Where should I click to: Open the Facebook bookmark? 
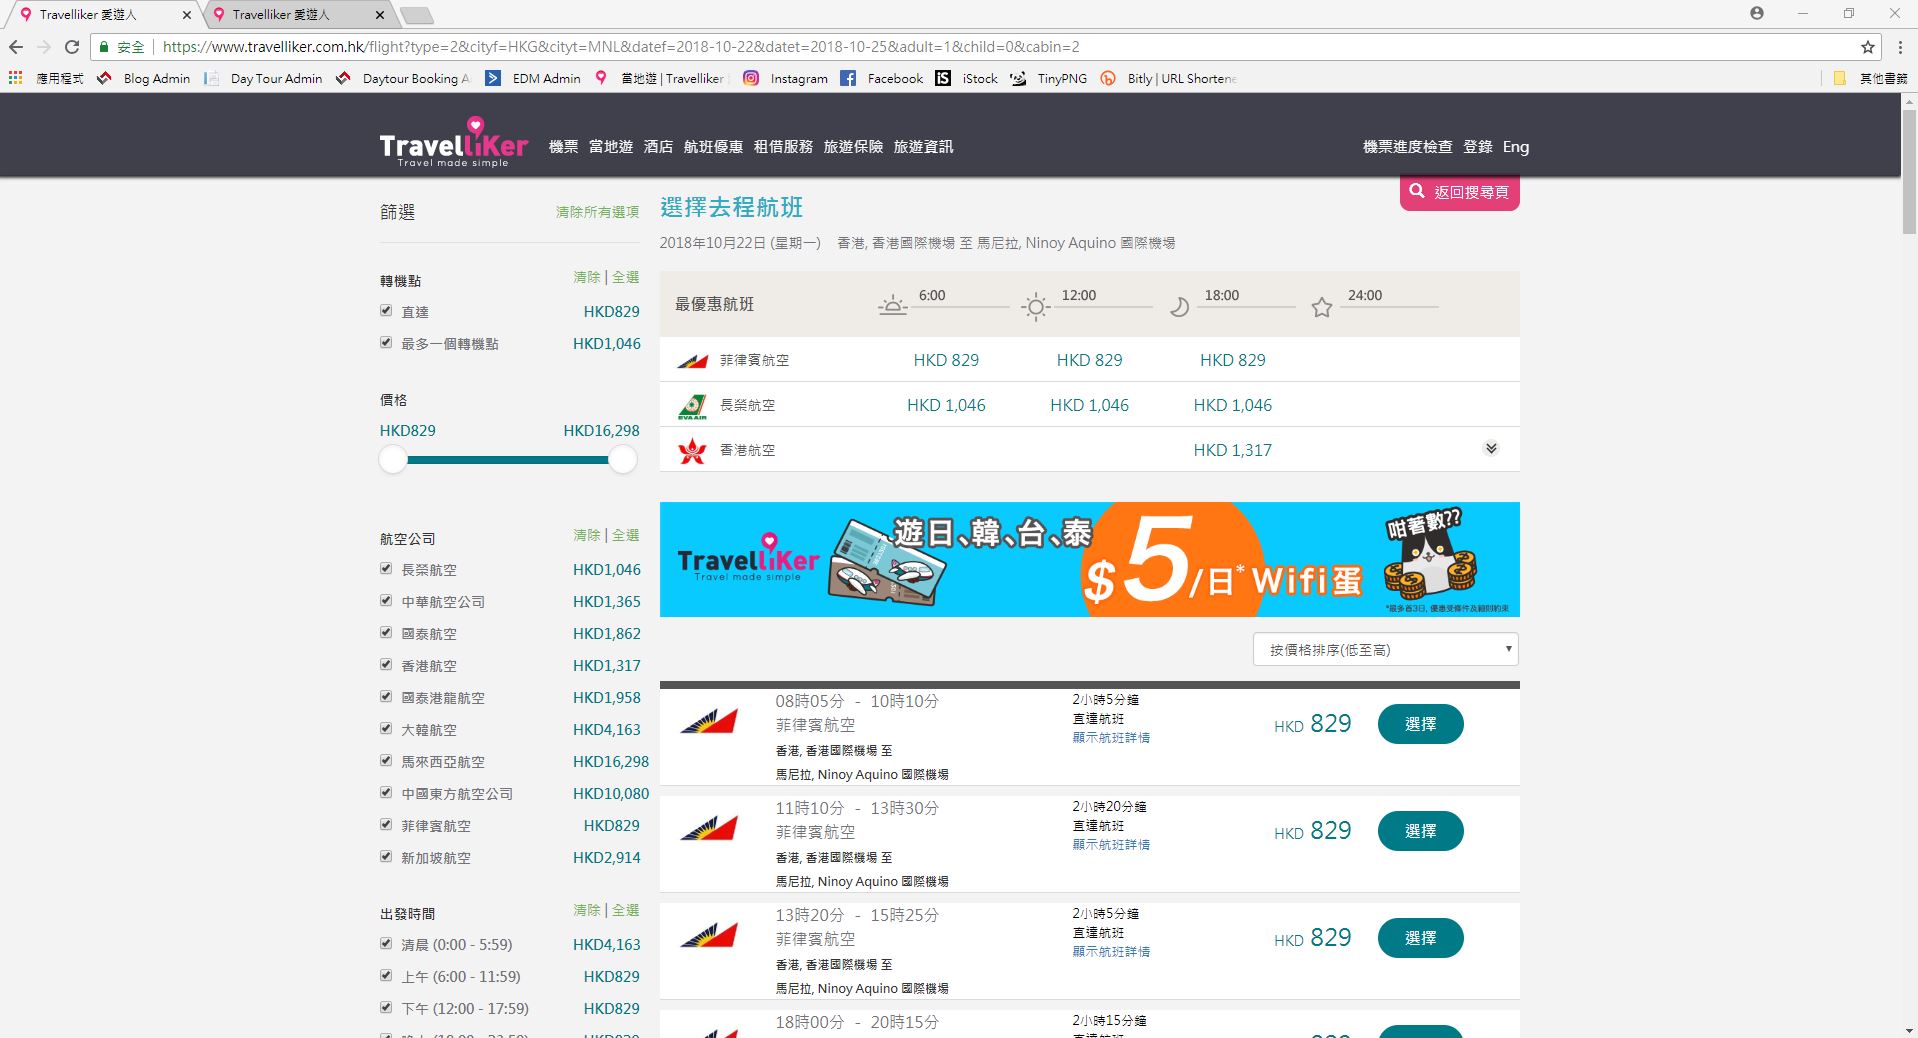pos(882,78)
